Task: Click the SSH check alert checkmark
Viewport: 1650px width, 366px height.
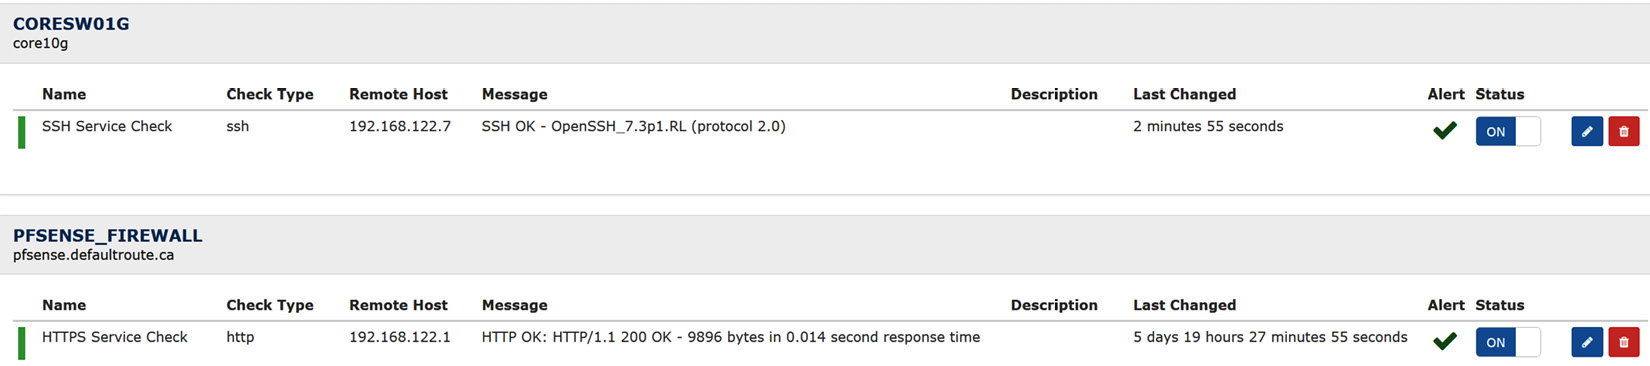Action: click(1445, 130)
